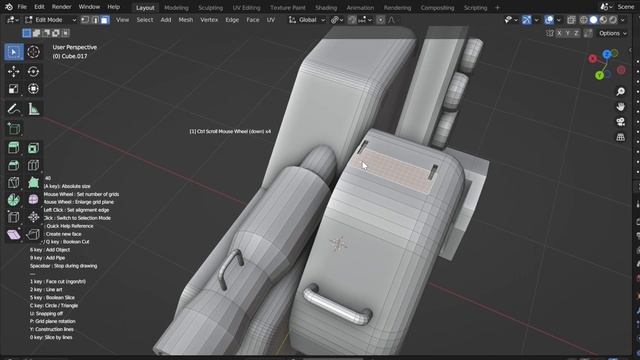Open snapping options dropdown
Viewport: 640px width, 360px height.
pos(364,20)
